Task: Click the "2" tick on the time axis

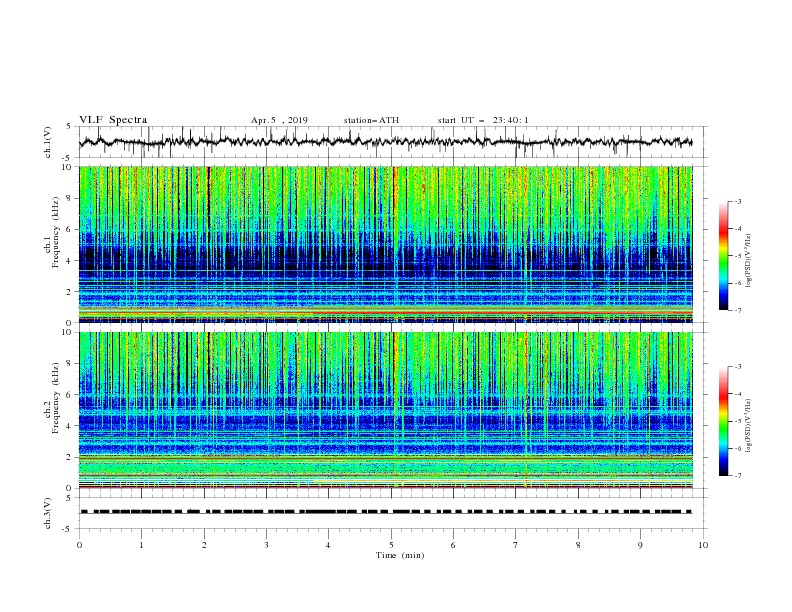Action: click(204, 545)
